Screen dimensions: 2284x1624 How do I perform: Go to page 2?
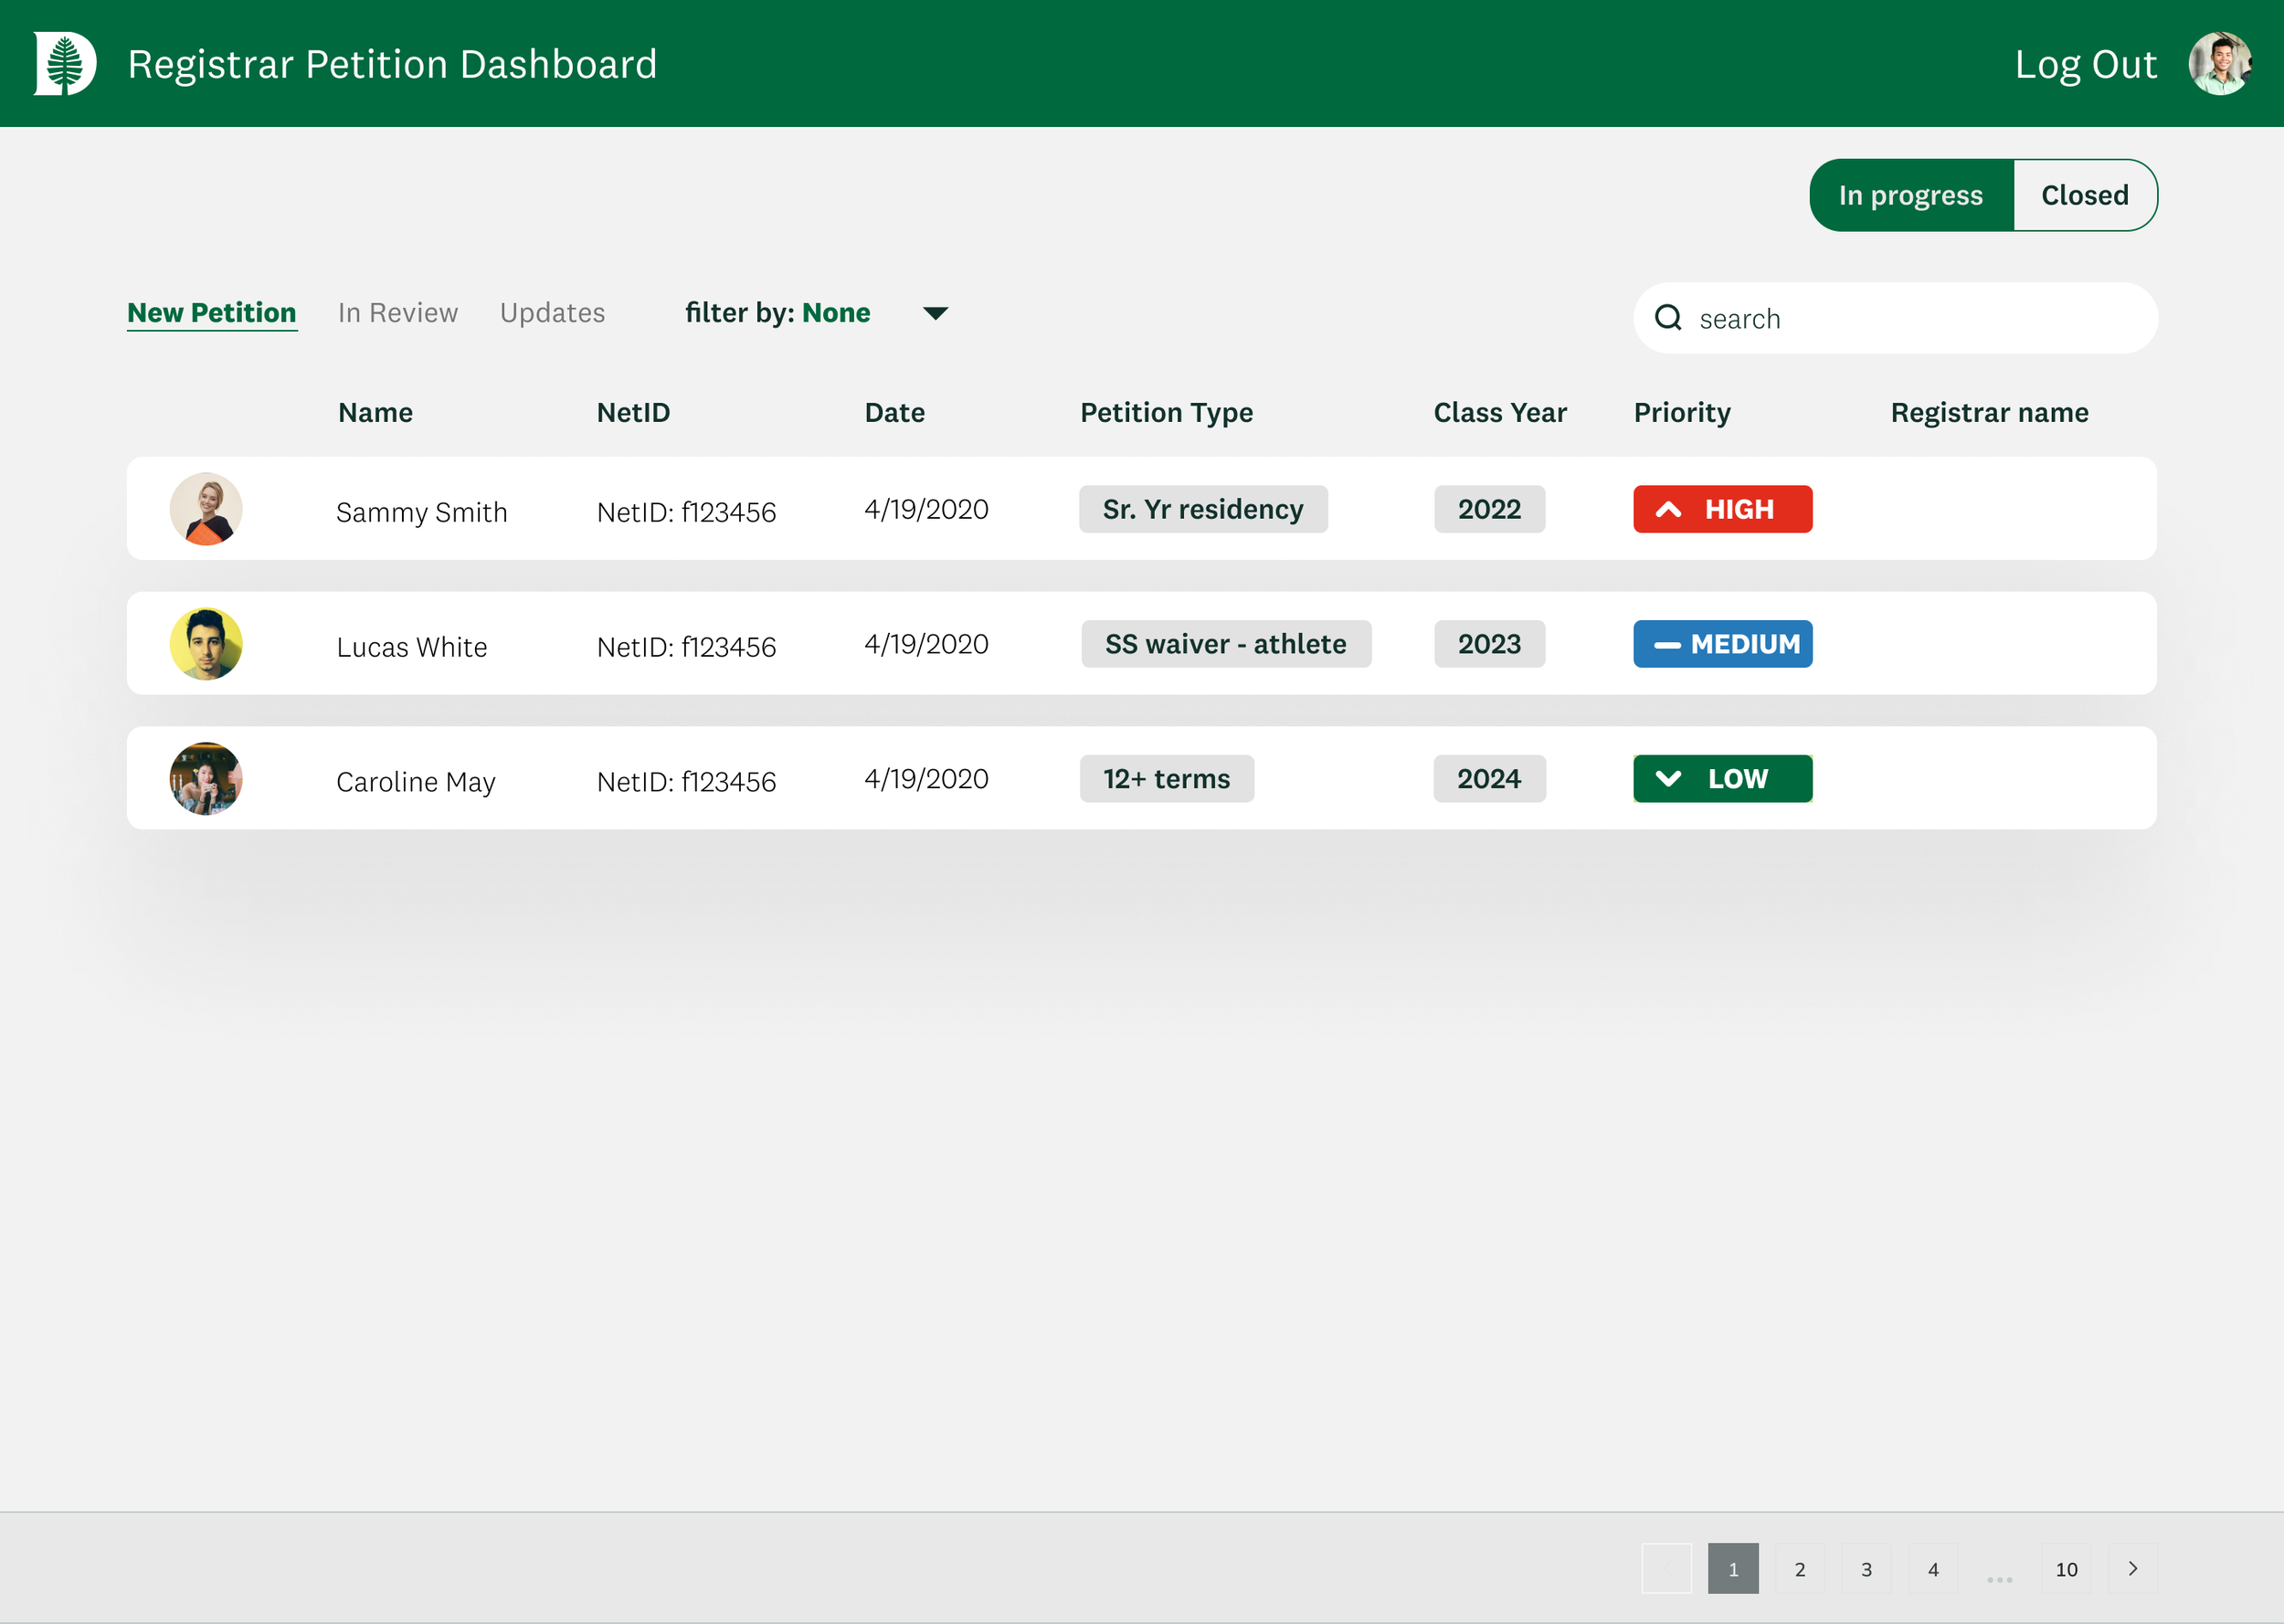coord(1799,1568)
